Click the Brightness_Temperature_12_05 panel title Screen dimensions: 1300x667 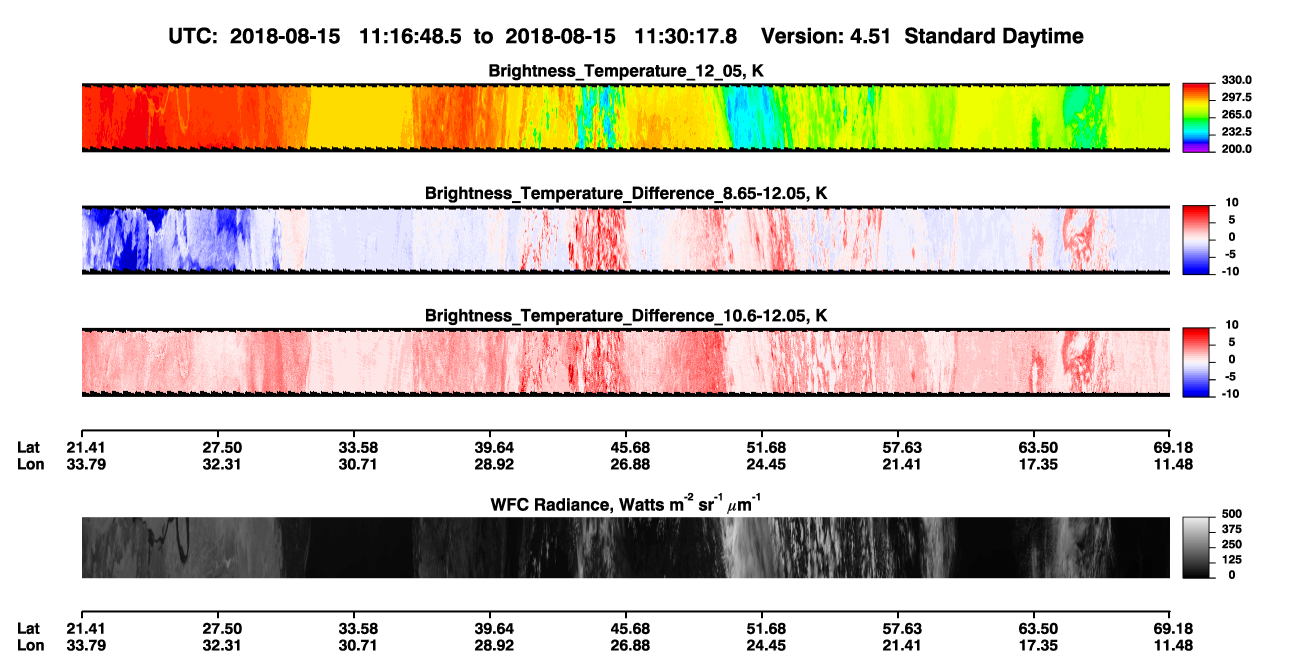click(x=625, y=71)
